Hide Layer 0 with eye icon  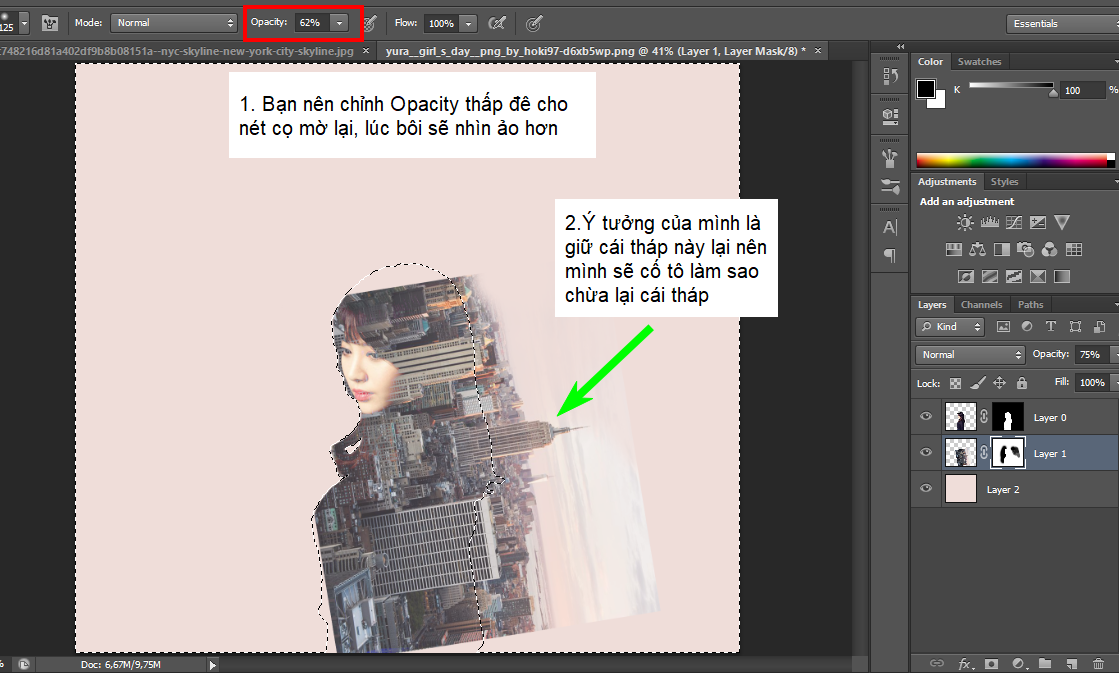click(926, 417)
